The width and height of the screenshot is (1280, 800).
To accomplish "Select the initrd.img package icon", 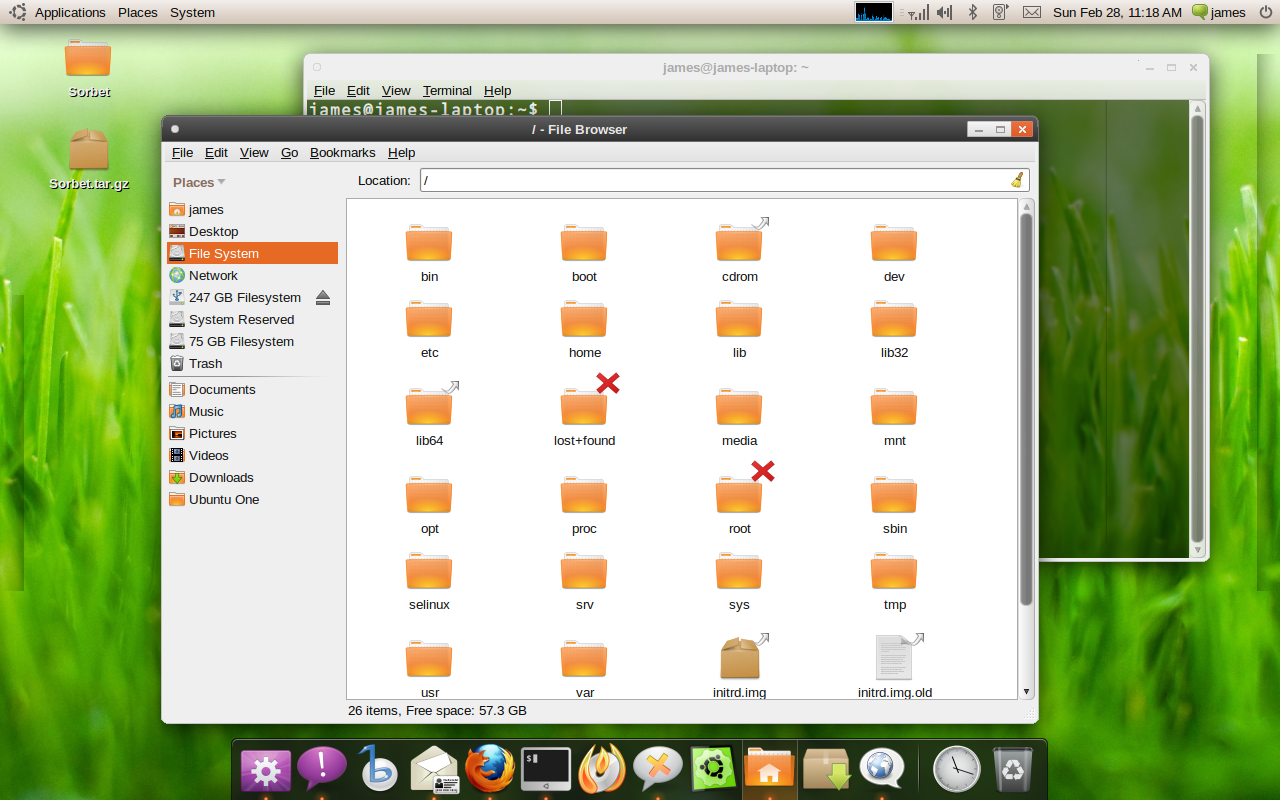I will pyautogui.click(x=740, y=657).
